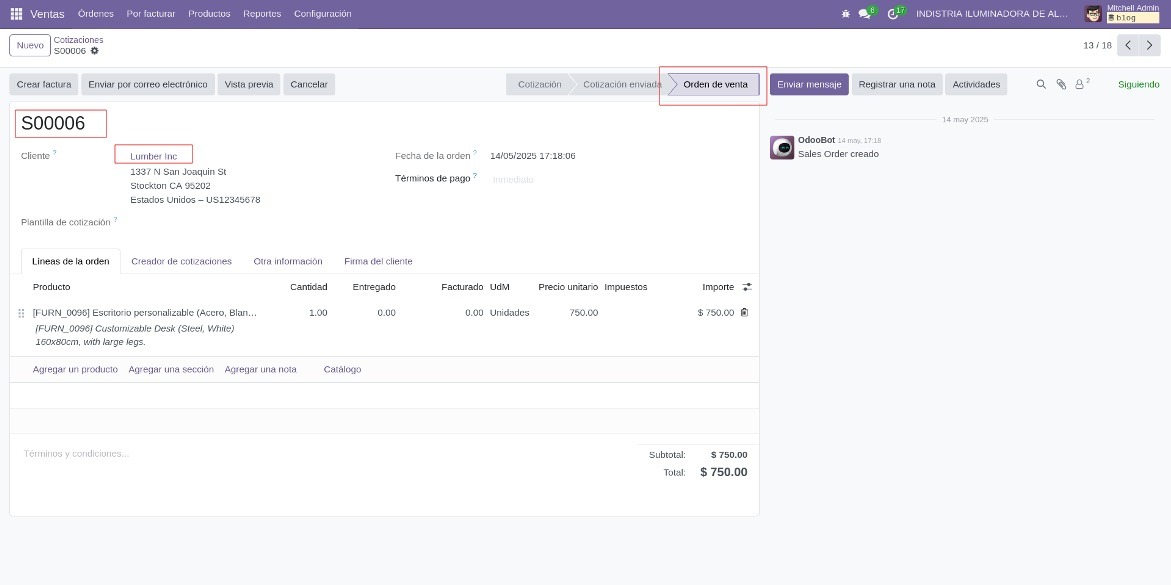Show followers person icon
The width and height of the screenshot is (1171, 585).
tap(1081, 84)
